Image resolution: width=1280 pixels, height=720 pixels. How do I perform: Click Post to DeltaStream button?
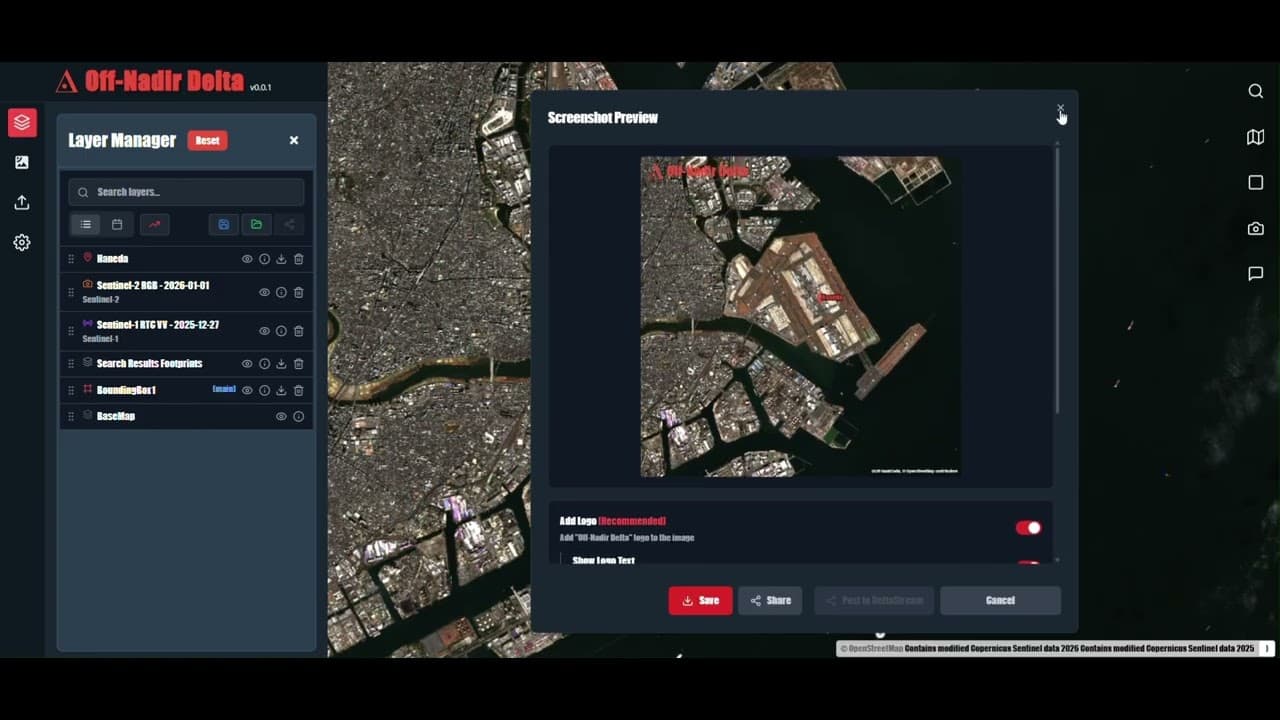[874, 600]
